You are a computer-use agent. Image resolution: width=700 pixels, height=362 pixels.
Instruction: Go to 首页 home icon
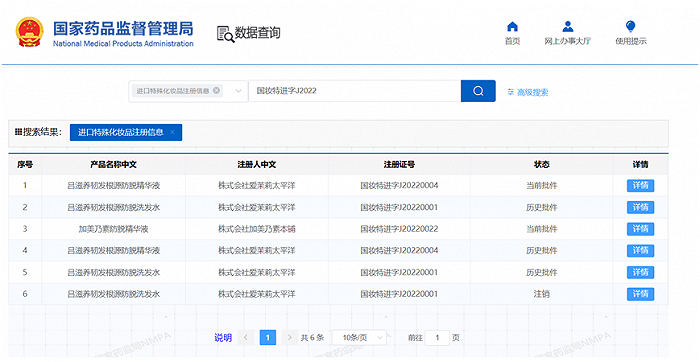point(512,27)
